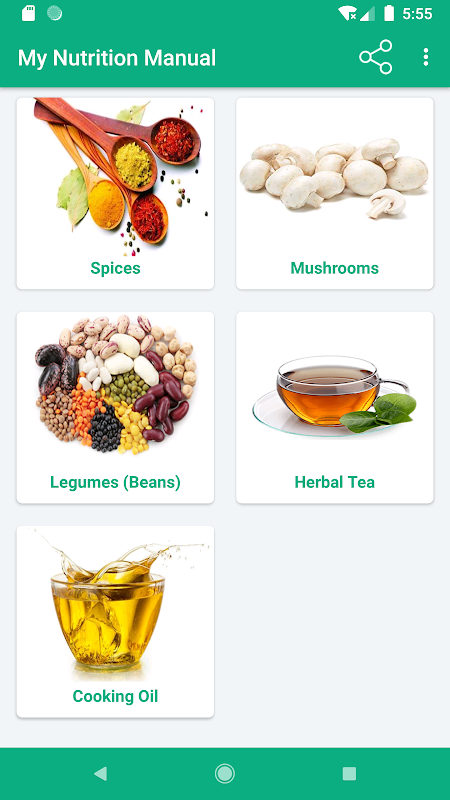Screen dimensions: 450x800
Task: Select the Herbal Tea label
Action: [x=335, y=482]
